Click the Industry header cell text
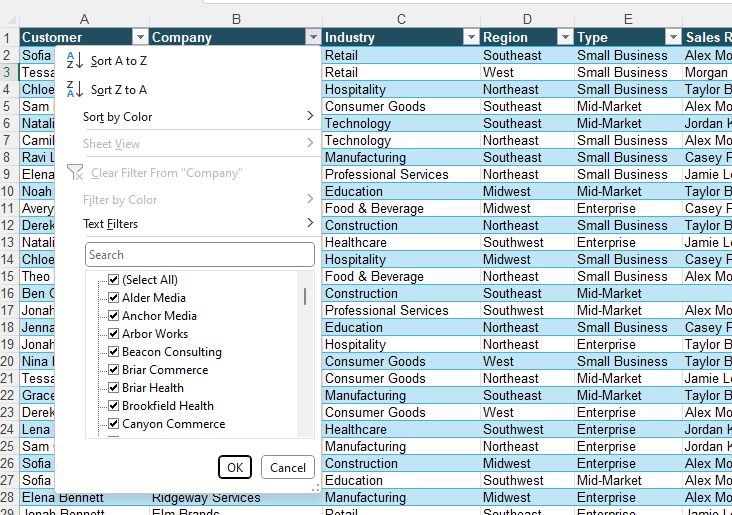The image size is (732, 515). (x=350, y=37)
